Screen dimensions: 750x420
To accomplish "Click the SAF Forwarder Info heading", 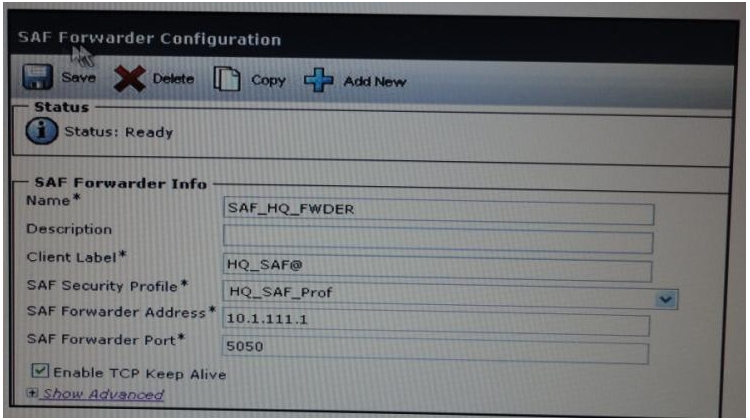I will [121, 183].
